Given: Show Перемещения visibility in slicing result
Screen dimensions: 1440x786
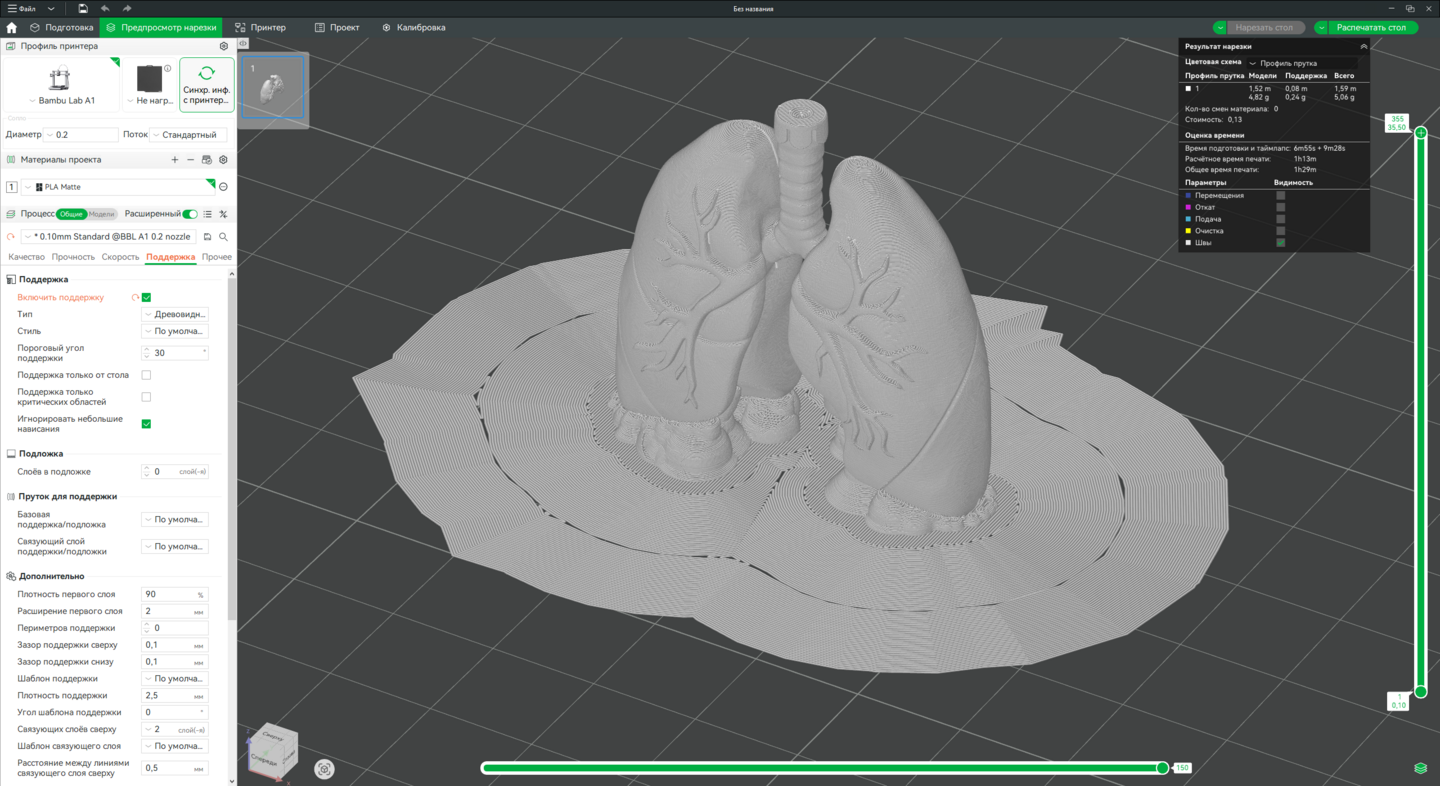Looking at the screenshot, I should [x=1280, y=196].
